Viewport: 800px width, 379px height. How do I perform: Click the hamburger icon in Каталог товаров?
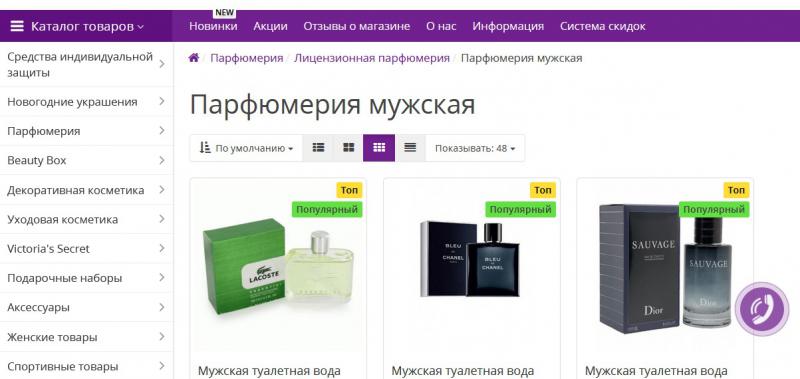click(x=17, y=26)
